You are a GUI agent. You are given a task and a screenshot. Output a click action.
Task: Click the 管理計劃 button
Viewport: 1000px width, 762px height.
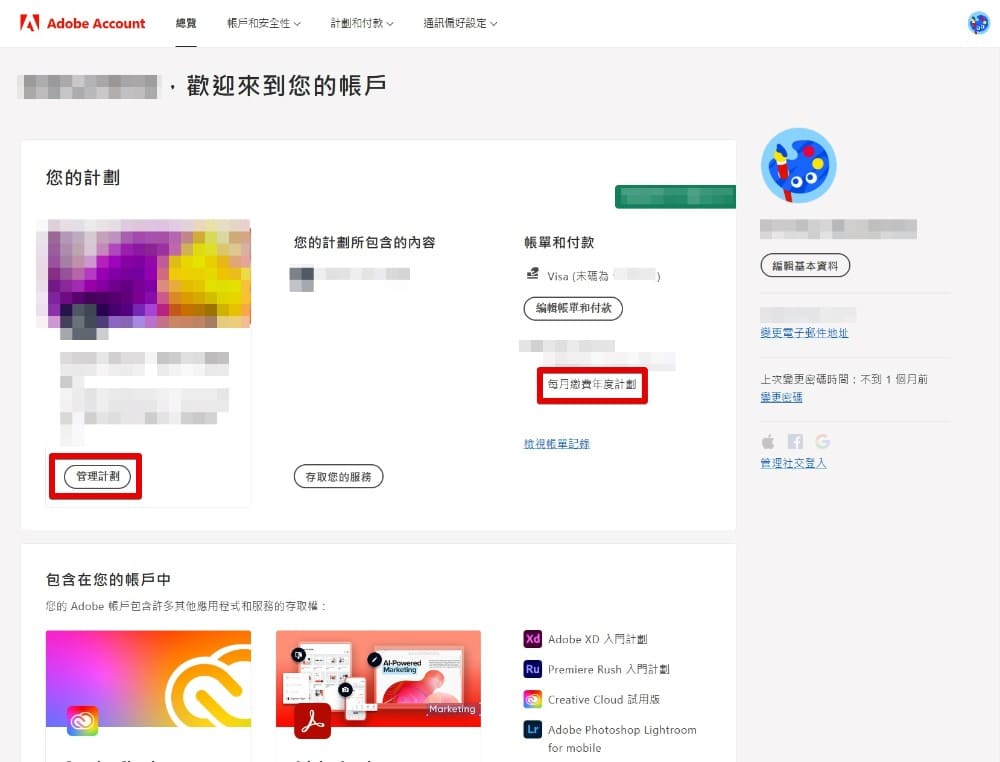(97, 477)
